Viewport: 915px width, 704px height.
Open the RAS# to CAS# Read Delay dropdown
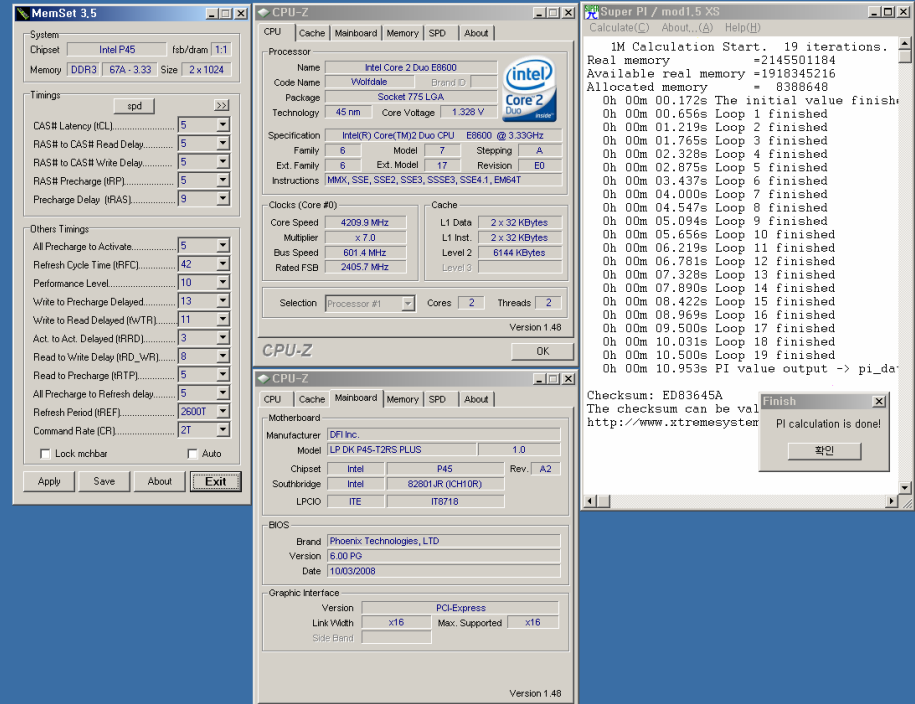(223, 144)
